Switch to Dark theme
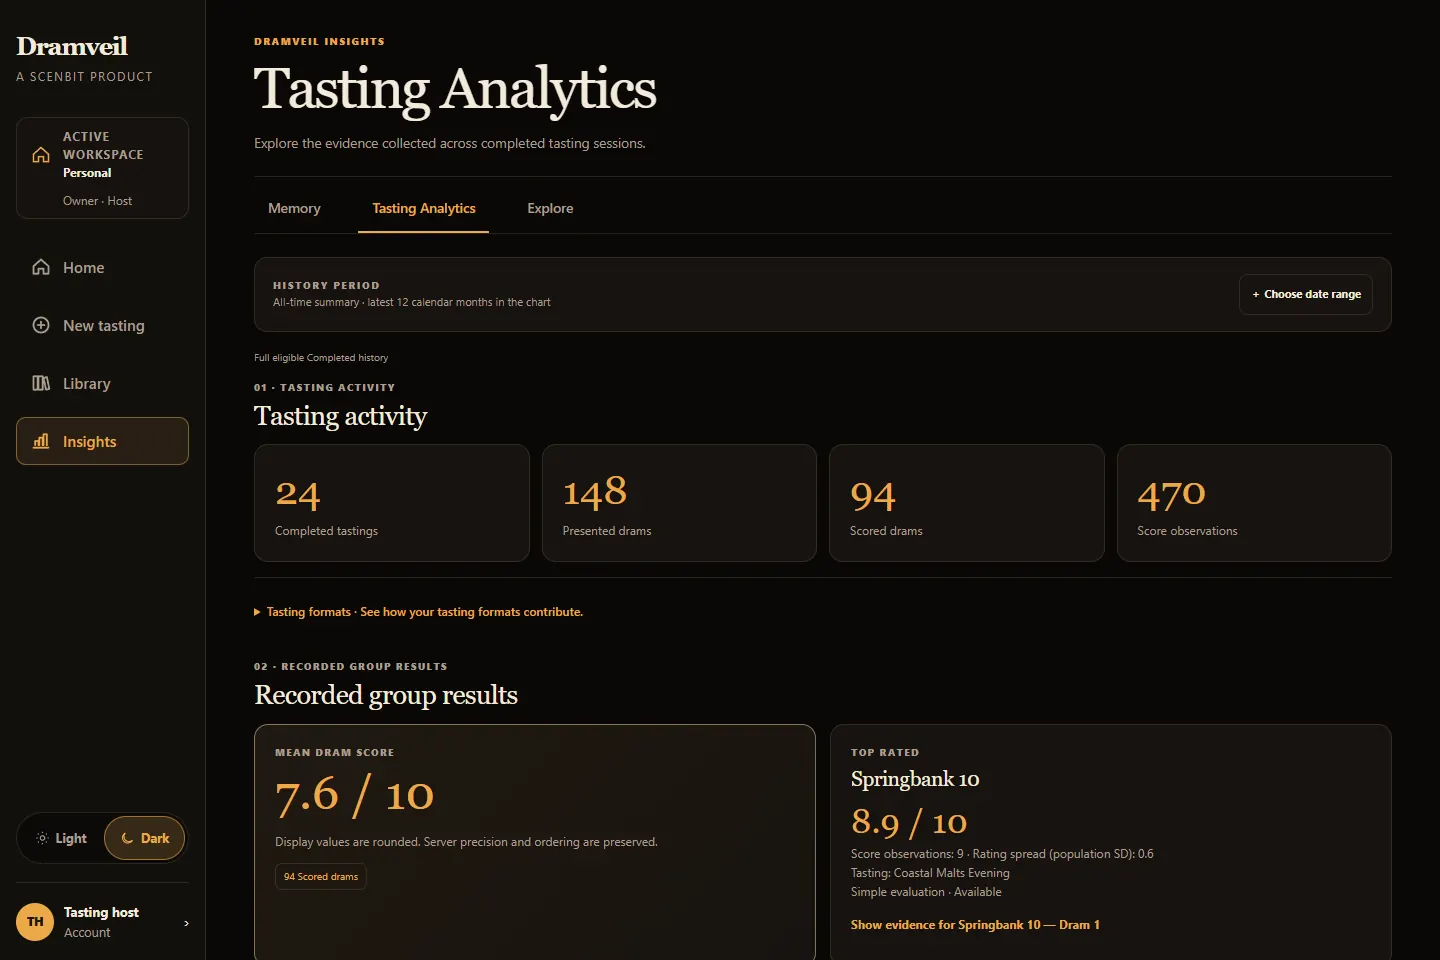1440x960 pixels. click(145, 838)
